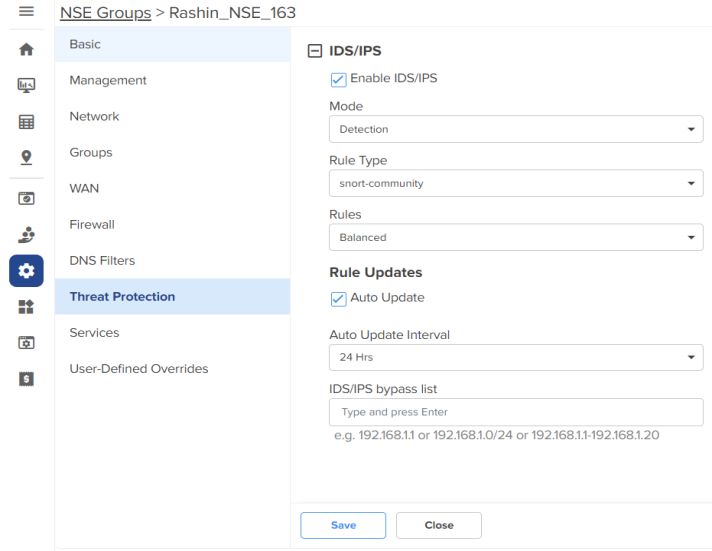Open the Mode dropdown showing Detection
The image size is (712, 551).
(516, 129)
